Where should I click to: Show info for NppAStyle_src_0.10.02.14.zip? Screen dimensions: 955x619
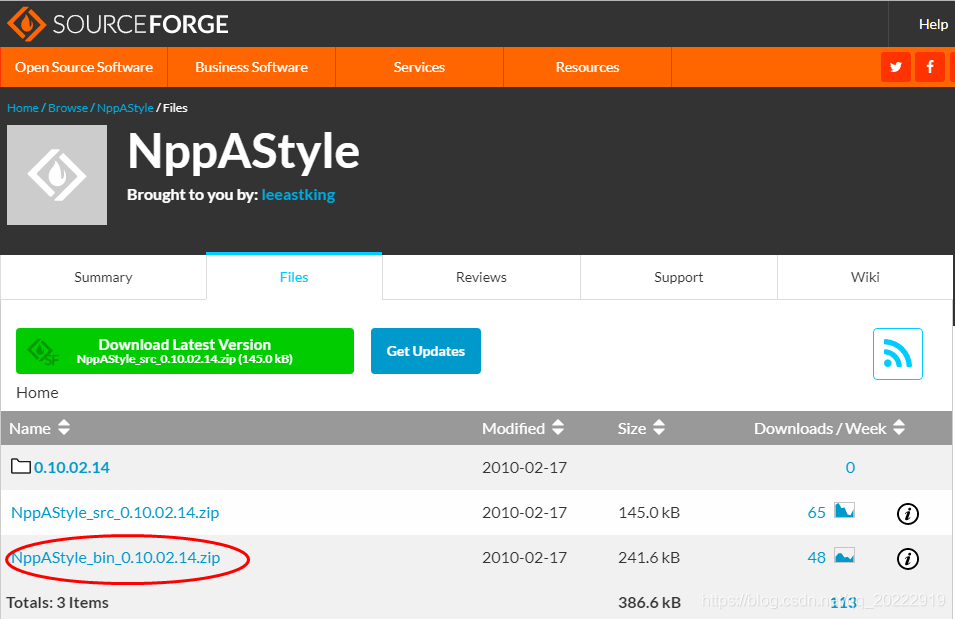907,514
